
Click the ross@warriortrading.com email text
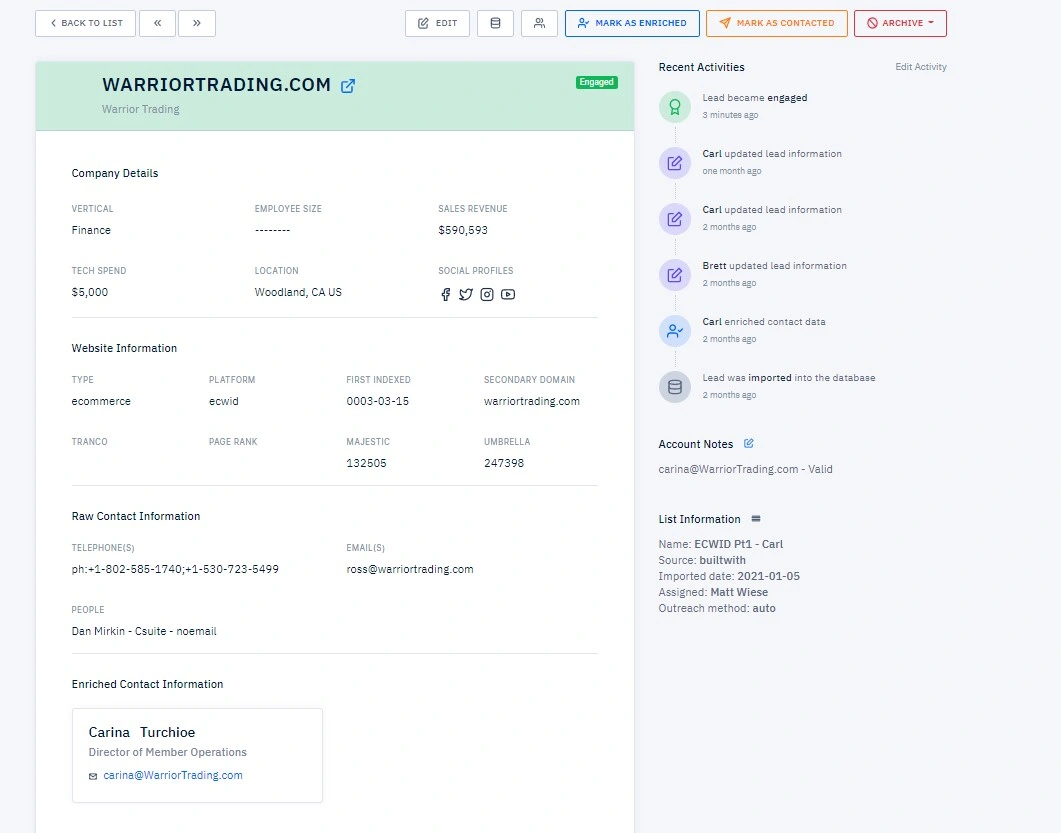click(409, 569)
